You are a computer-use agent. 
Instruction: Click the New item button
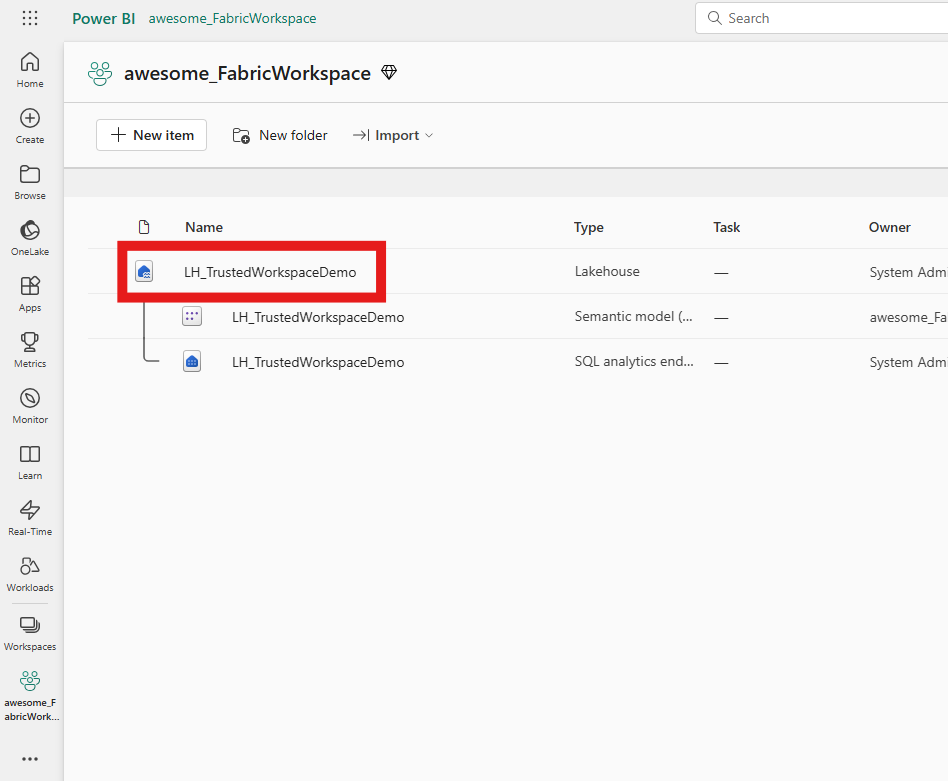(151, 135)
